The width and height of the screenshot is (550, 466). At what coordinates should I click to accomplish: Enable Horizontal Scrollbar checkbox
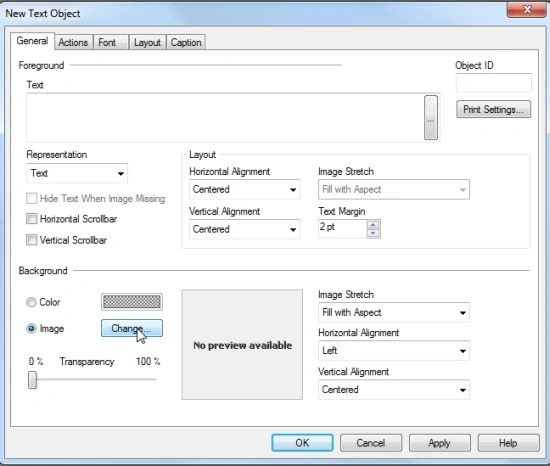(32, 219)
